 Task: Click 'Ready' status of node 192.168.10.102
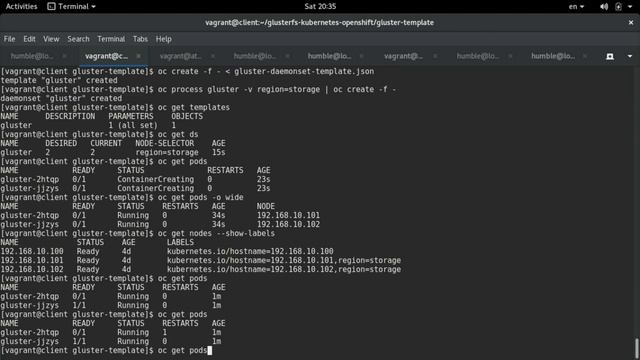pyautogui.click(x=88, y=269)
